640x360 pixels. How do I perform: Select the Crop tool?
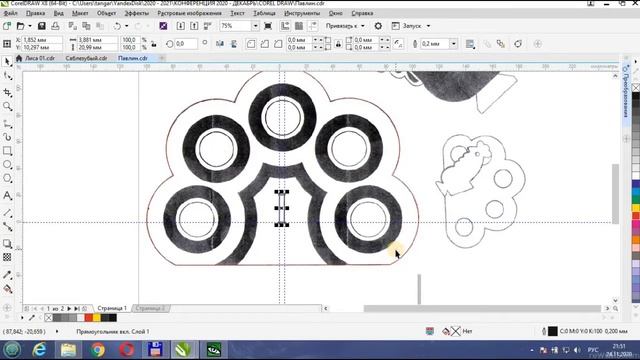click(7, 93)
